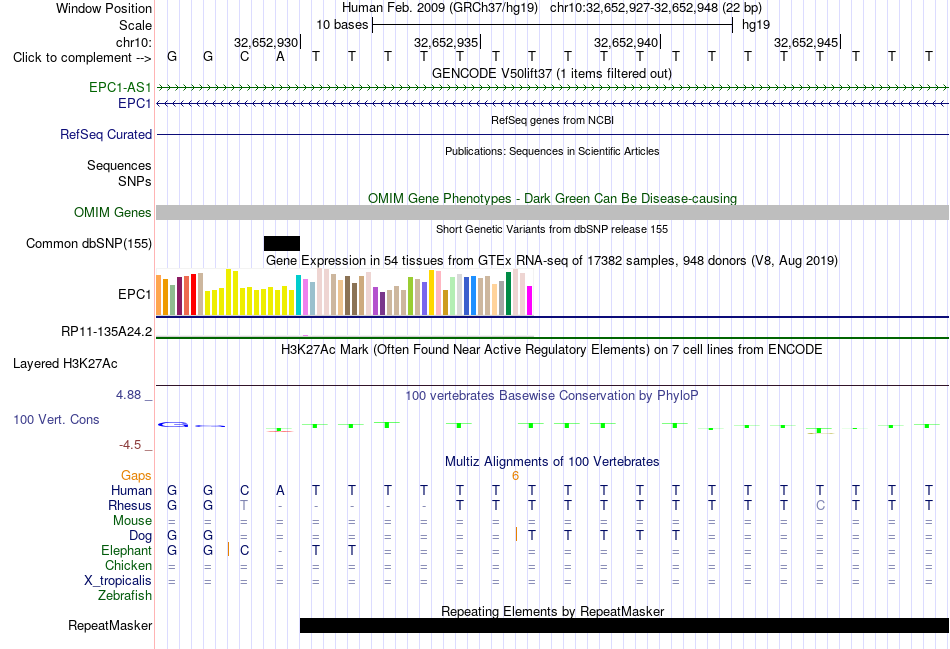Click the Rhesus species label
The height and width of the screenshot is (649, 950).
pyautogui.click(x=130, y=505)
